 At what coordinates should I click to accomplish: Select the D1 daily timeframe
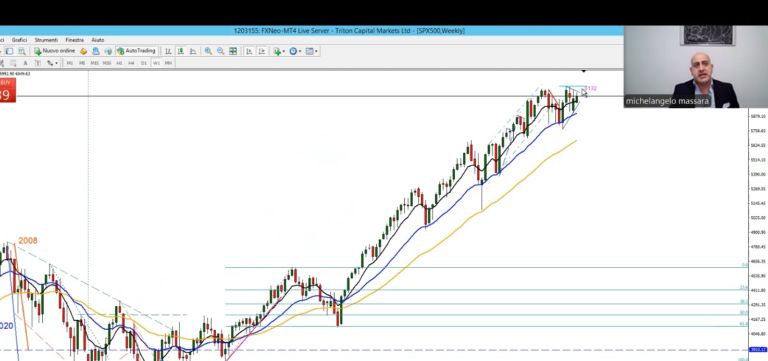[144, 63]
